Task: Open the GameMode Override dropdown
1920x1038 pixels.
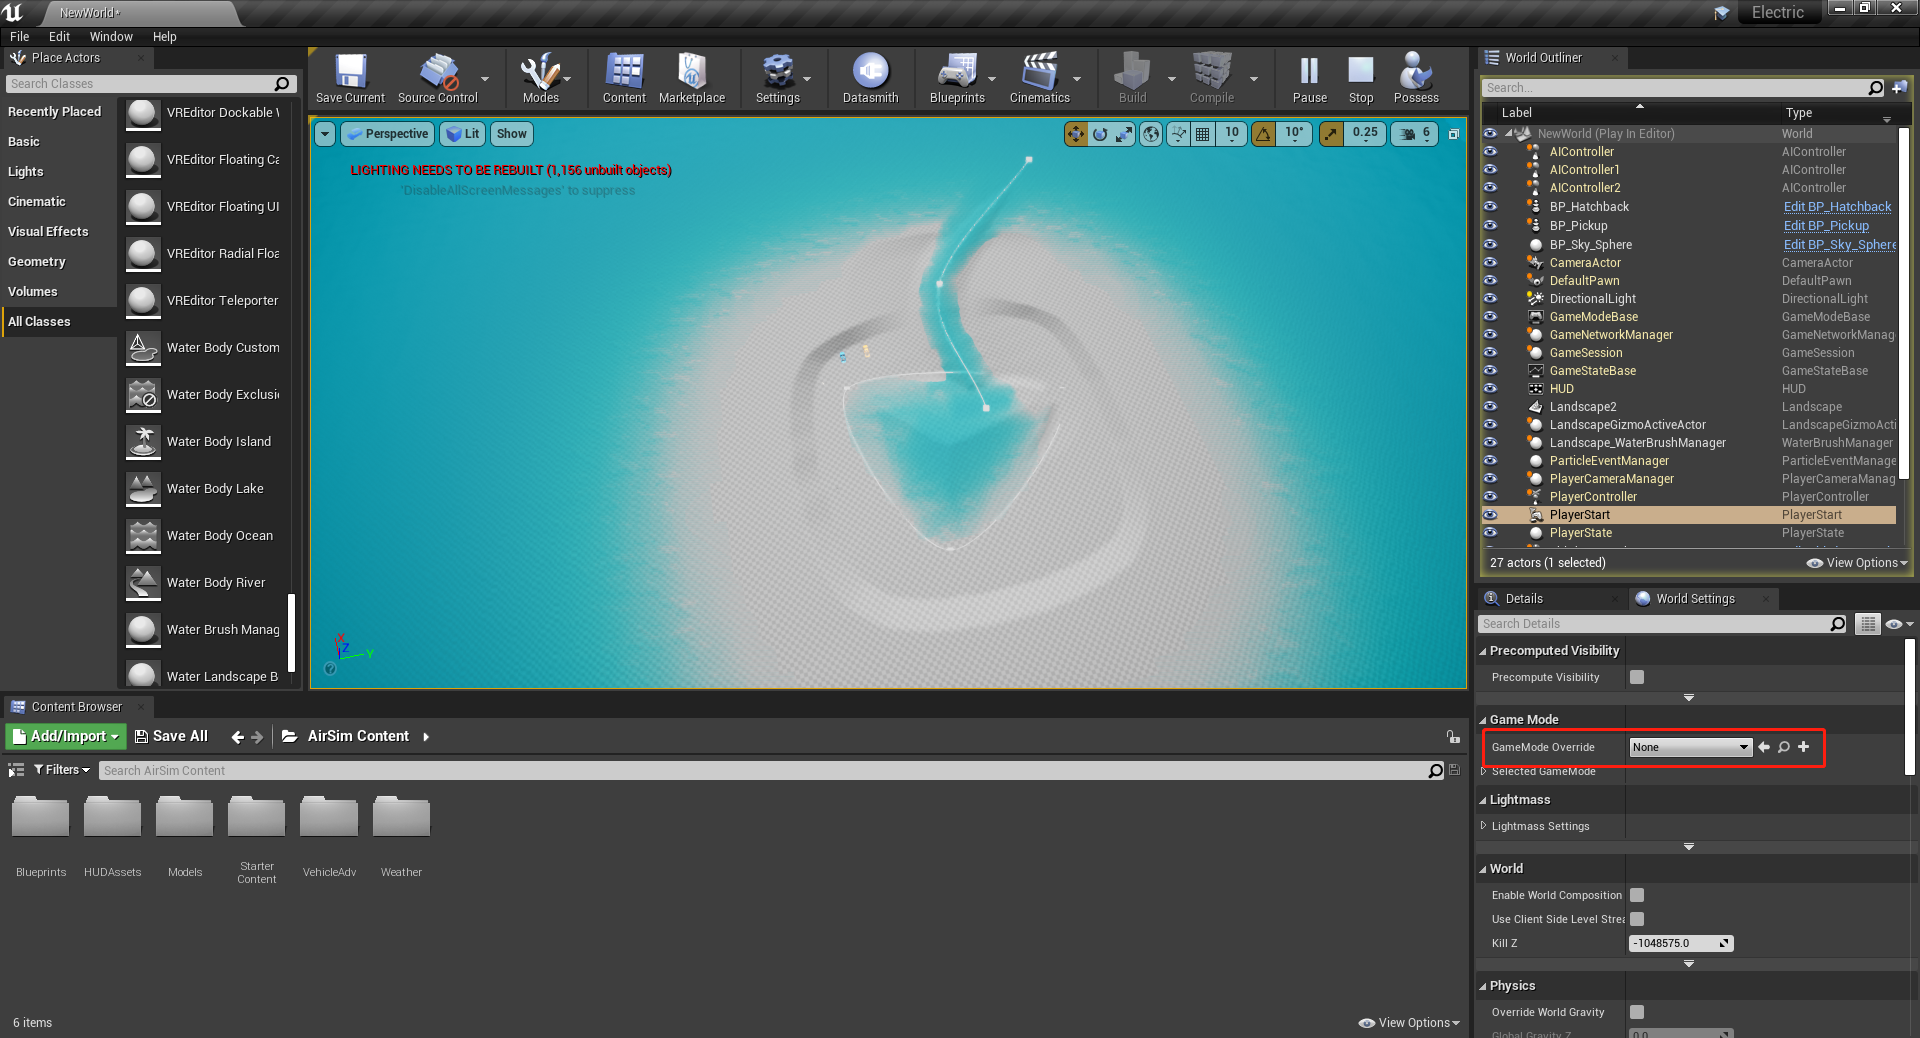Action: (1689, 747)
